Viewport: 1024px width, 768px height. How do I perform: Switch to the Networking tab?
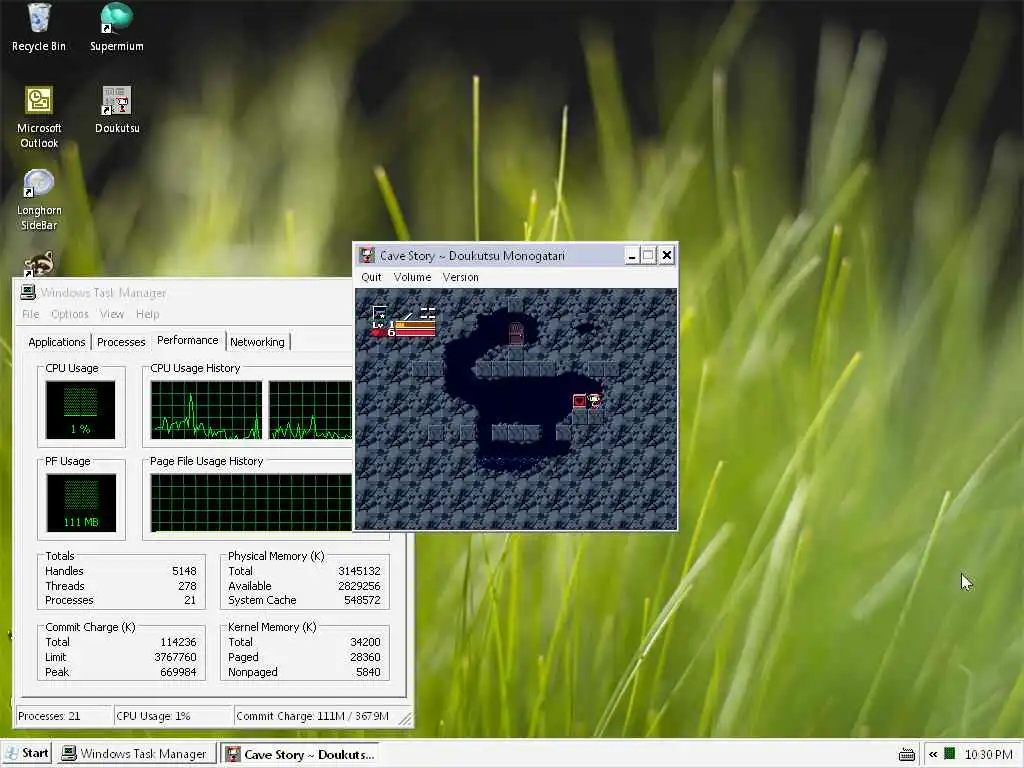point(257,342)
